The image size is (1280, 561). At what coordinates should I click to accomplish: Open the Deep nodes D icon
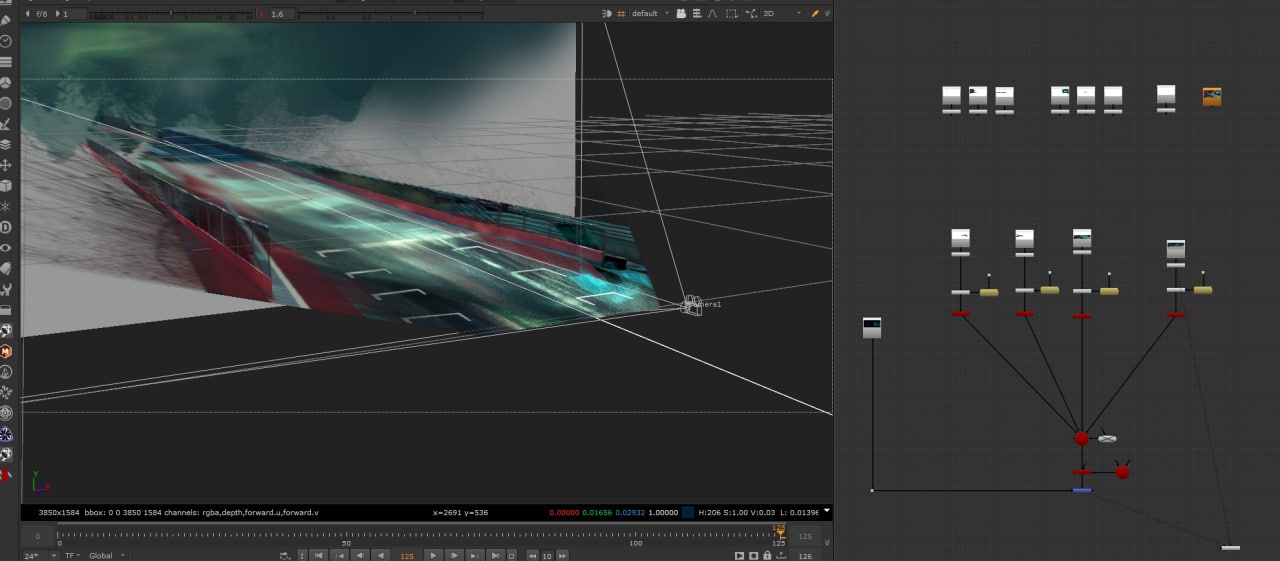[6, 228]
